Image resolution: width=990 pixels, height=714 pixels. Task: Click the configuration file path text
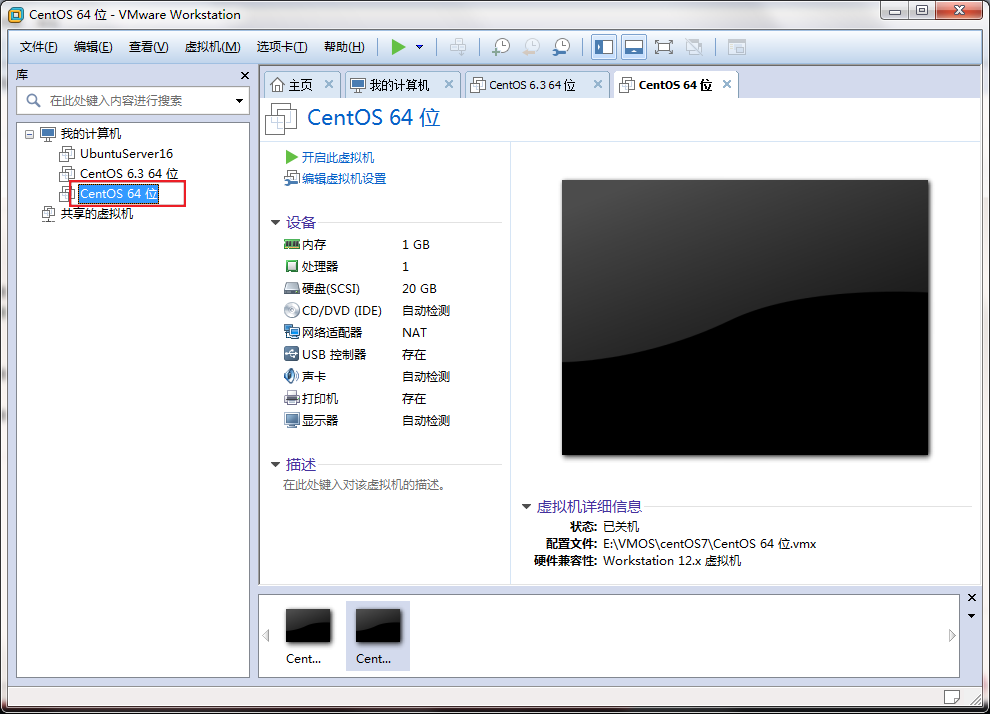[709, 544]
